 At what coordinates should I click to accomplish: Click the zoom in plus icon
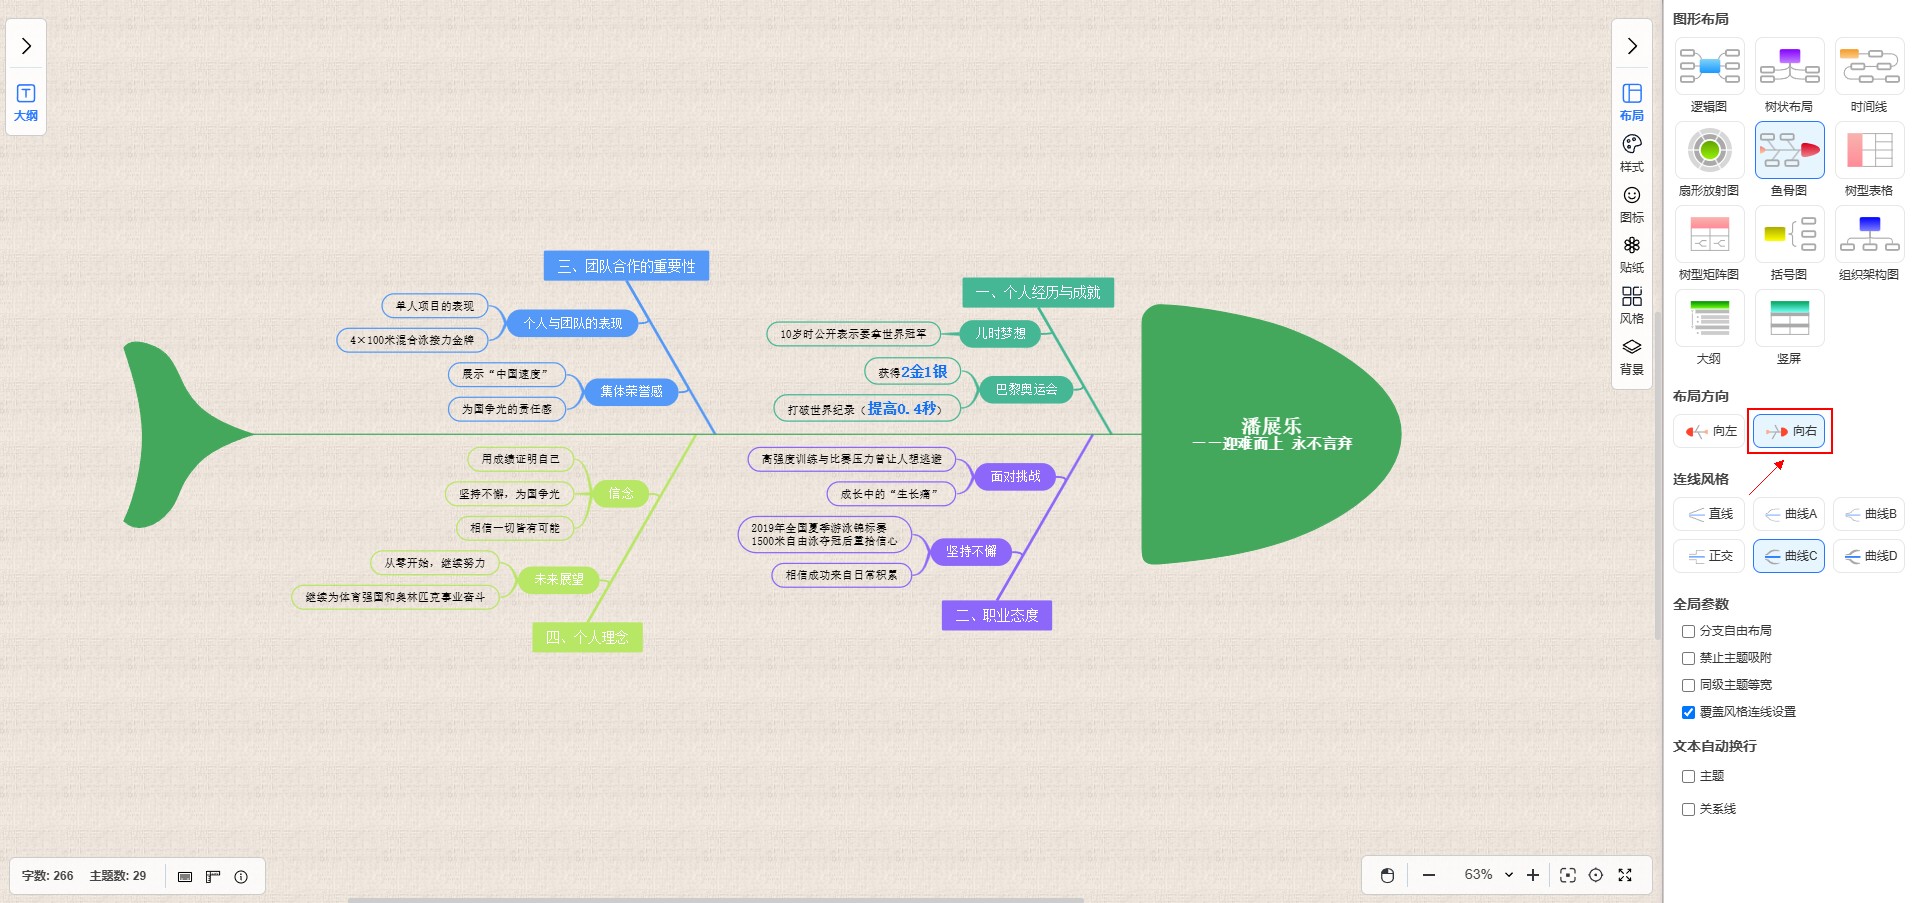1533,875
